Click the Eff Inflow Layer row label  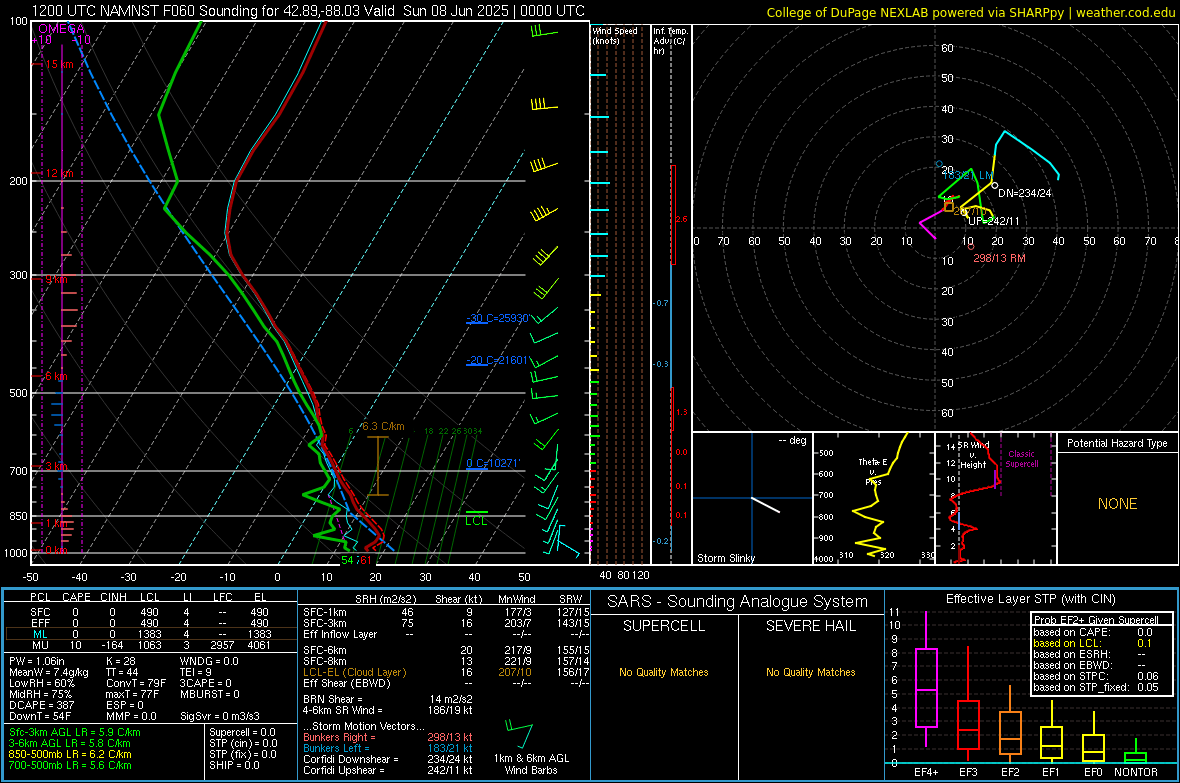(340, 634)
